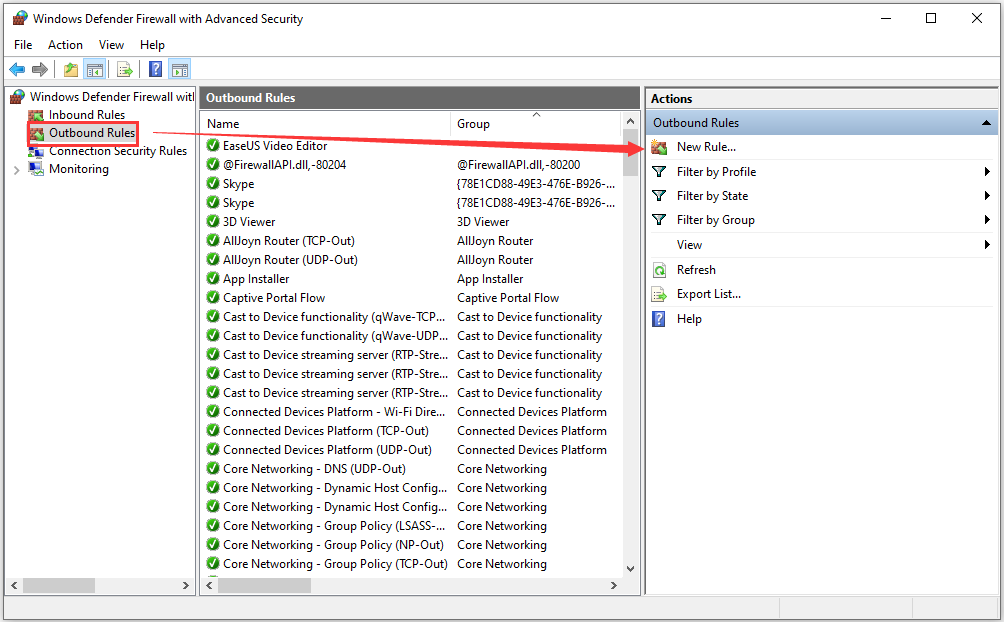Screen dimensions: 1004x622
Task: Select Connected Devices Platform - Wi-Fi Dire rule
Action: pyautogui.click(x=334, y=412)
